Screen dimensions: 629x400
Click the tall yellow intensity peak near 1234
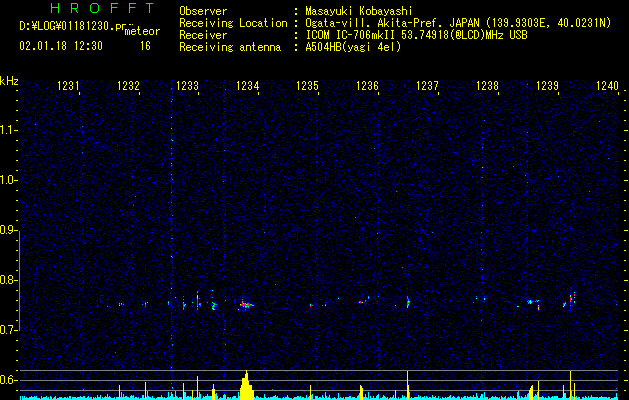(x=247, y=385)
